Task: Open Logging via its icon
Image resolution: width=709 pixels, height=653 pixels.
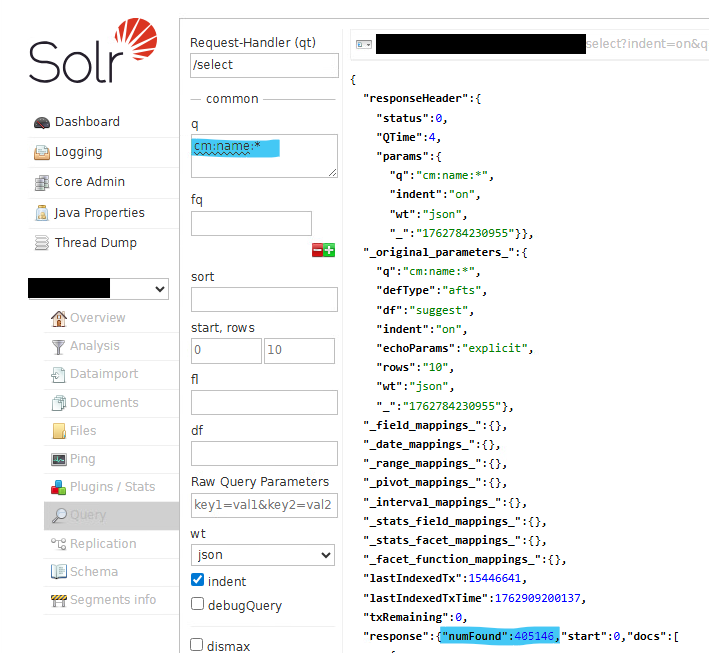Action: (x=41, y=153)
